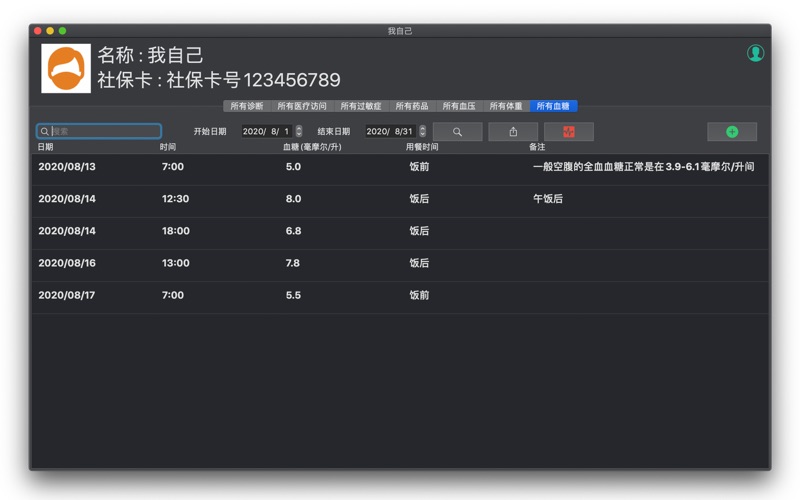Click the 8.0 blood sugar value
This screenshot has height=500, width=800.
(293, 199)
